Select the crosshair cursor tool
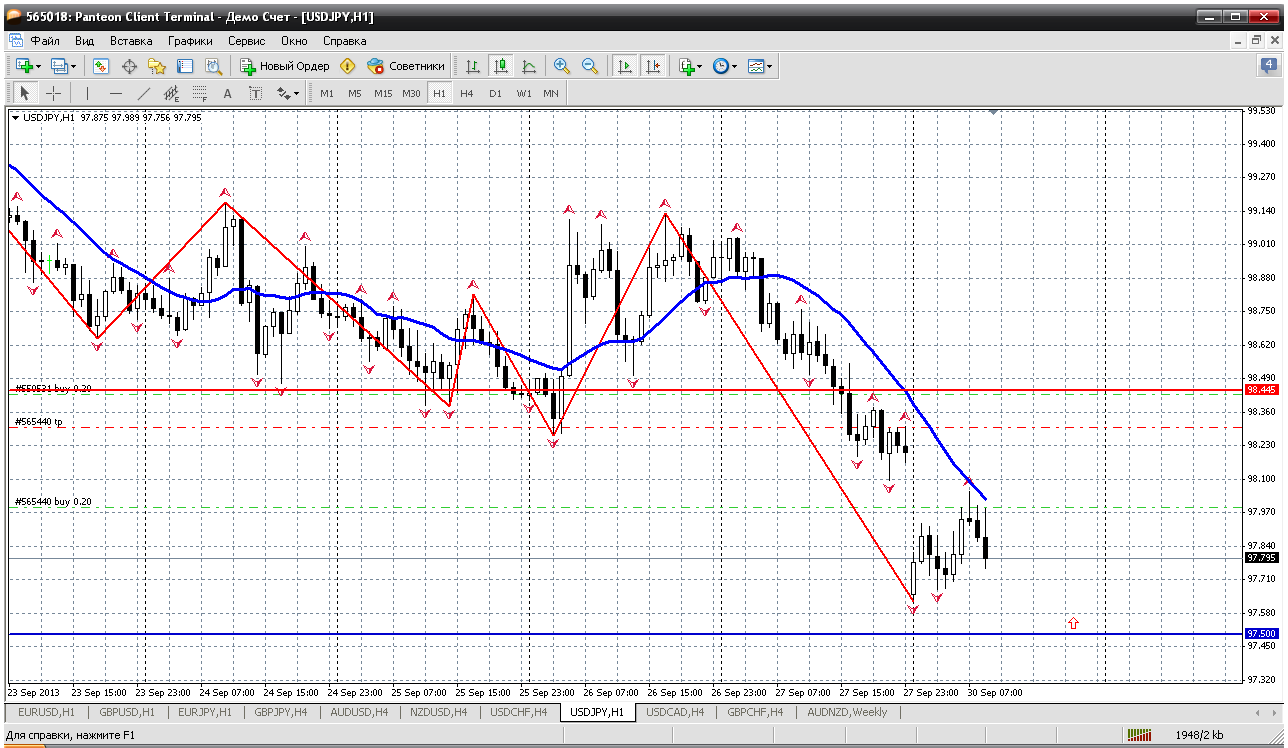The image size is (1288, 748). 53,93
